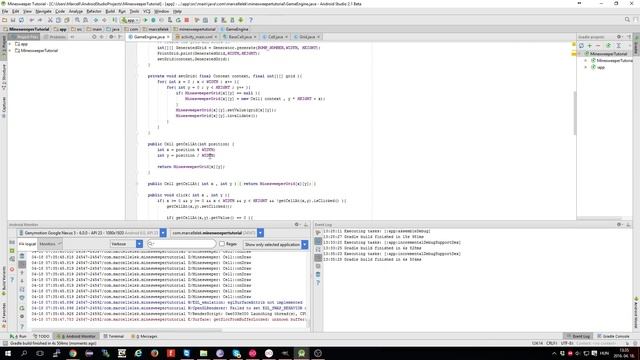Screen dimensions: 640x360
Task: Open the Messages tool window tab
Action: 144,336
